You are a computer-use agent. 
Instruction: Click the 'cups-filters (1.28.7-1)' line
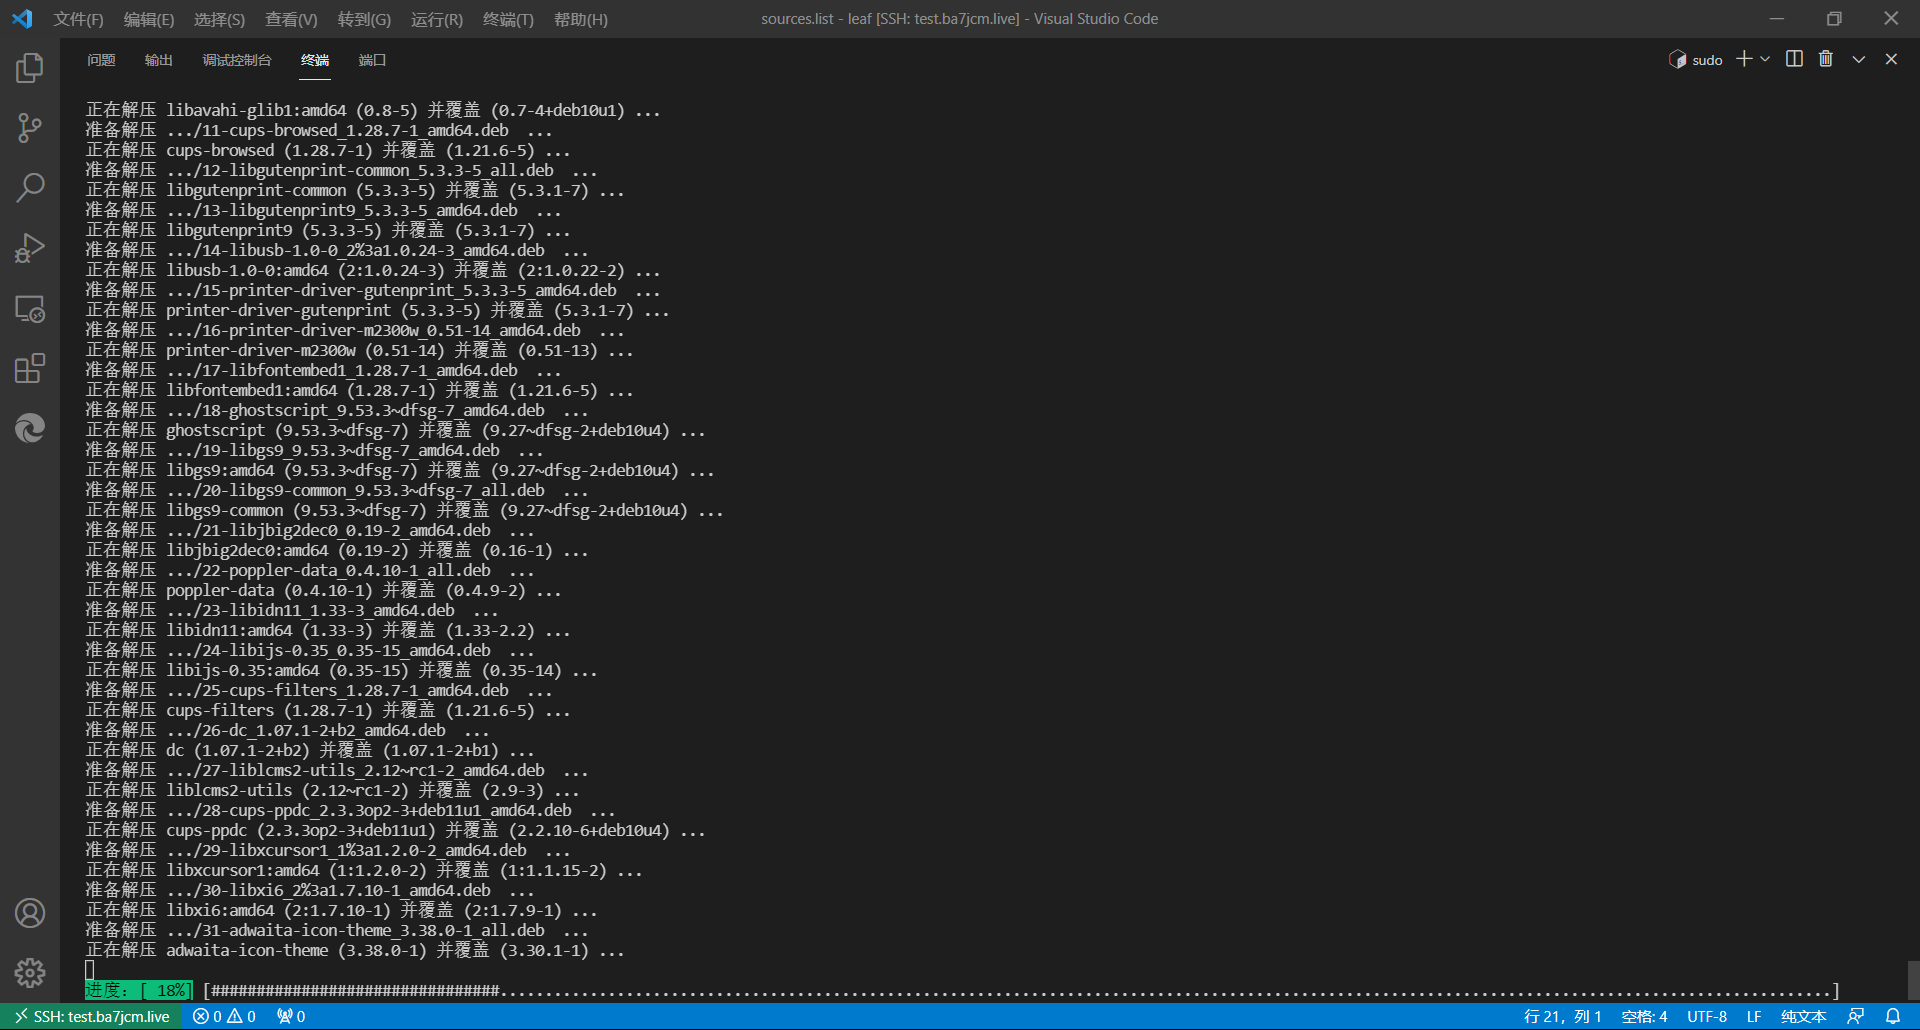[328, 710]
